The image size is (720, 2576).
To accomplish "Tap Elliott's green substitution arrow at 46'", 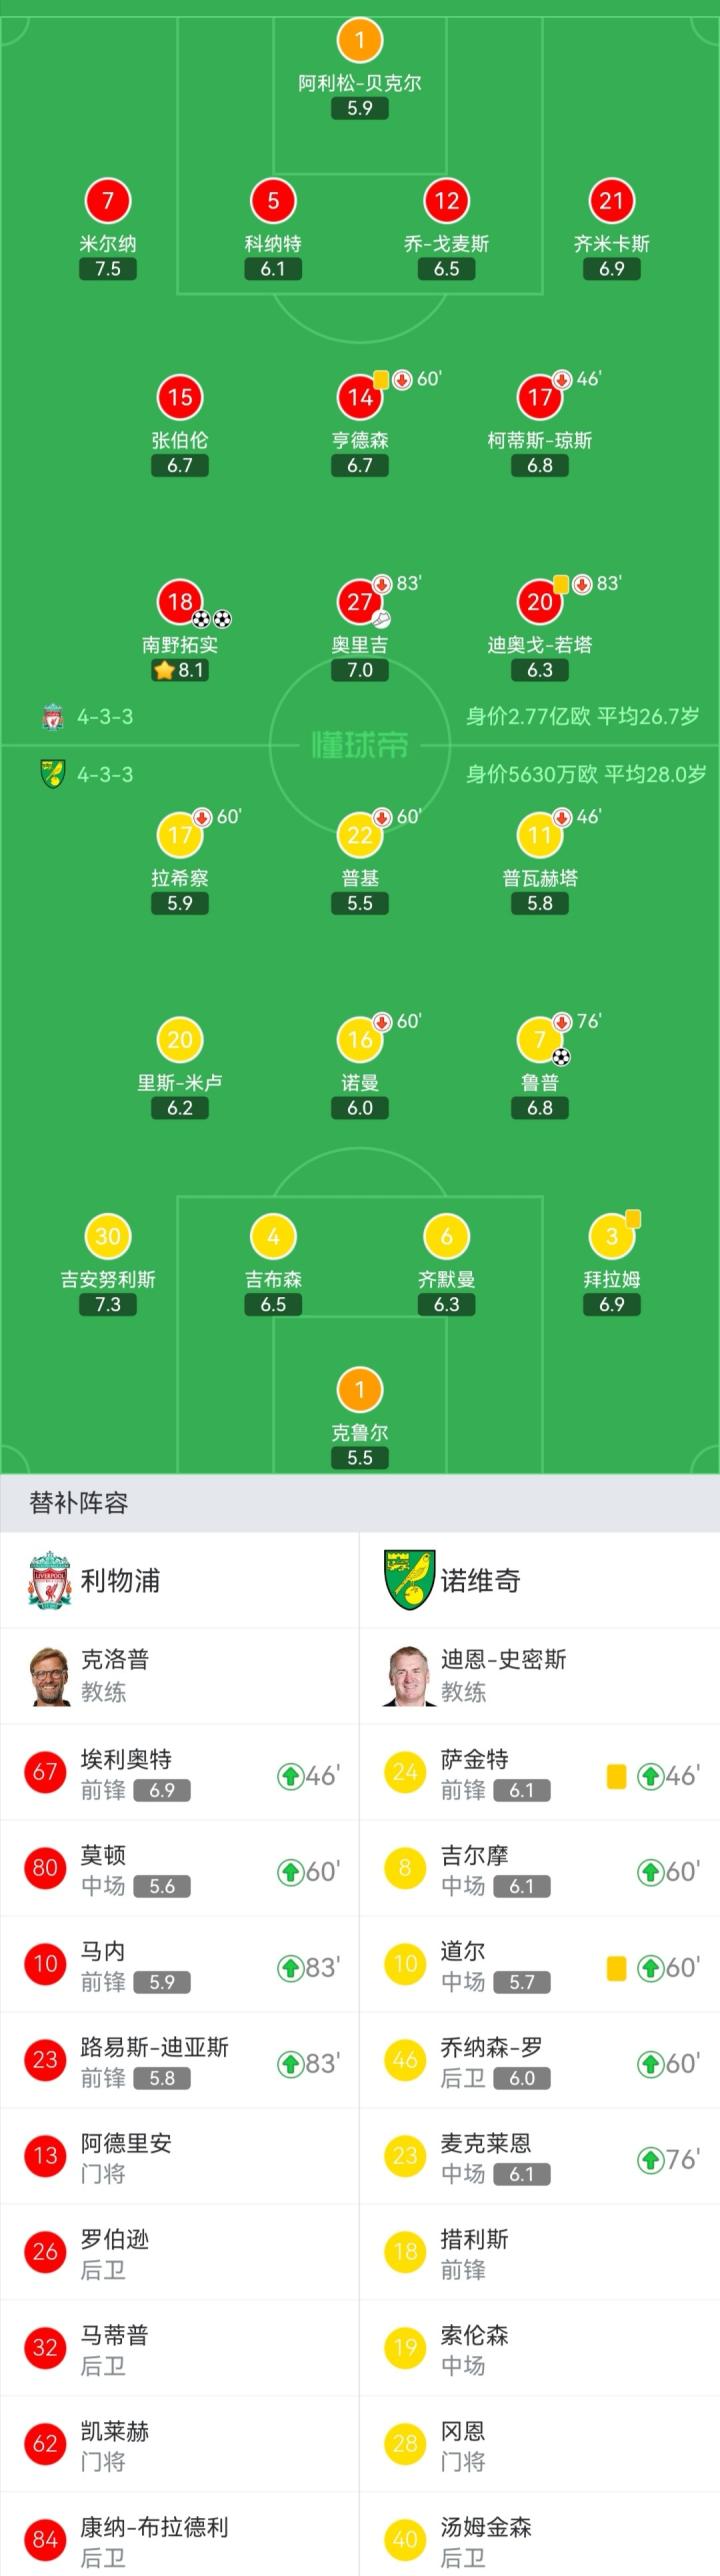I will (x=290, y=1776).
